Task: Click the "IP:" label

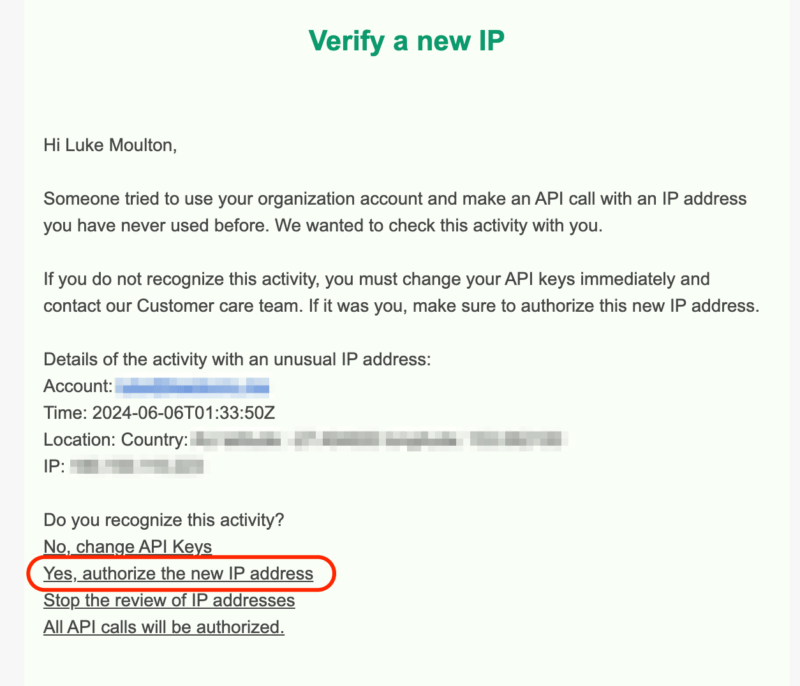Action: coord(54,466)
